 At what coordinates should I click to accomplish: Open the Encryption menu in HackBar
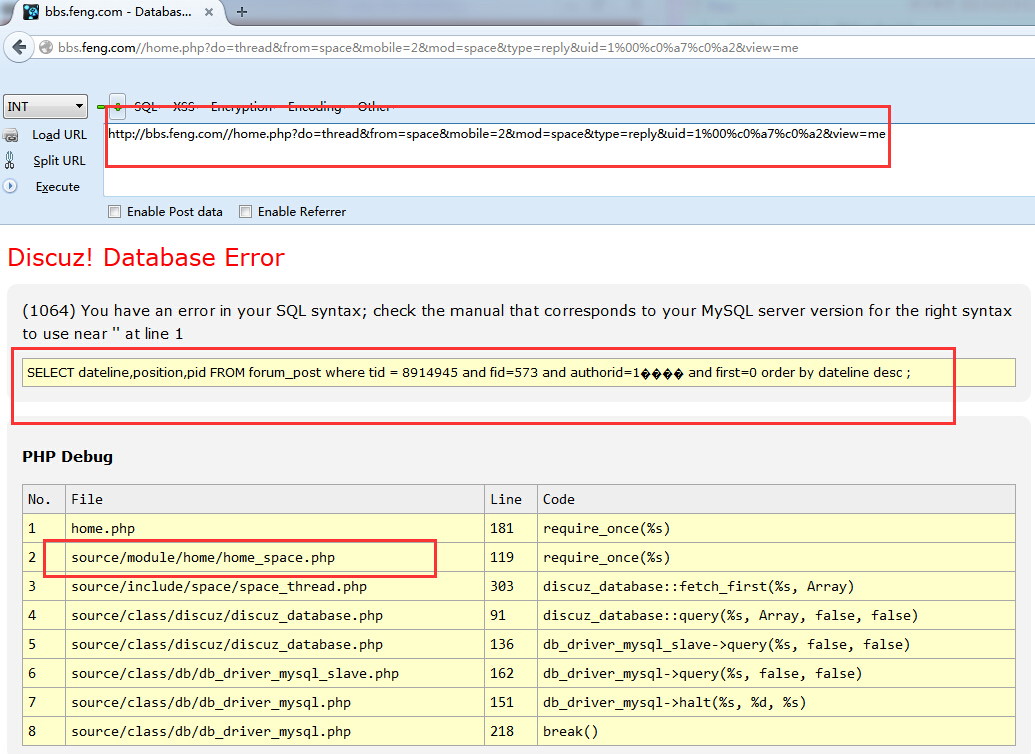pos(242,106)
